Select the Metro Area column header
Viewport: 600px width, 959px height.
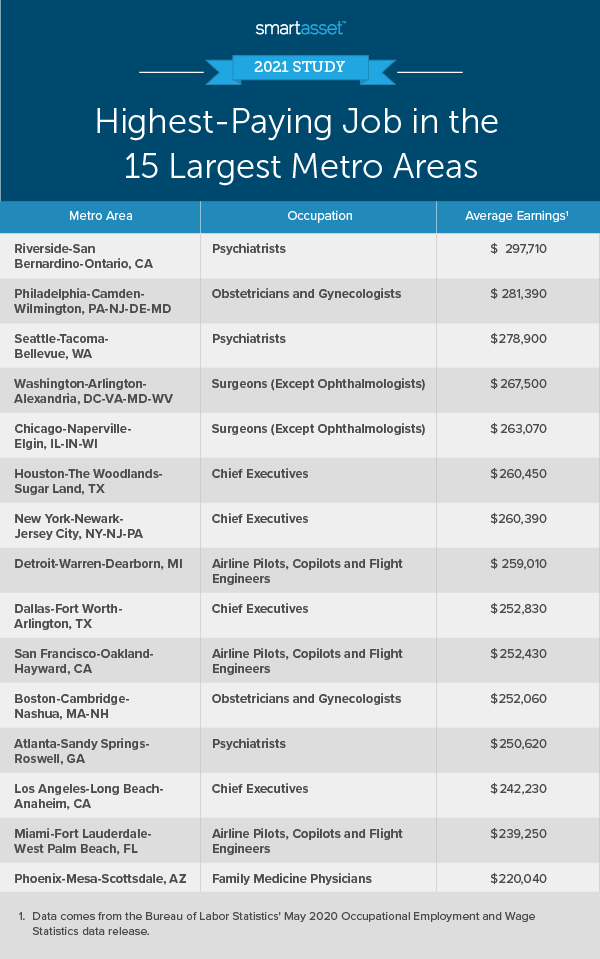pos(100,216)
